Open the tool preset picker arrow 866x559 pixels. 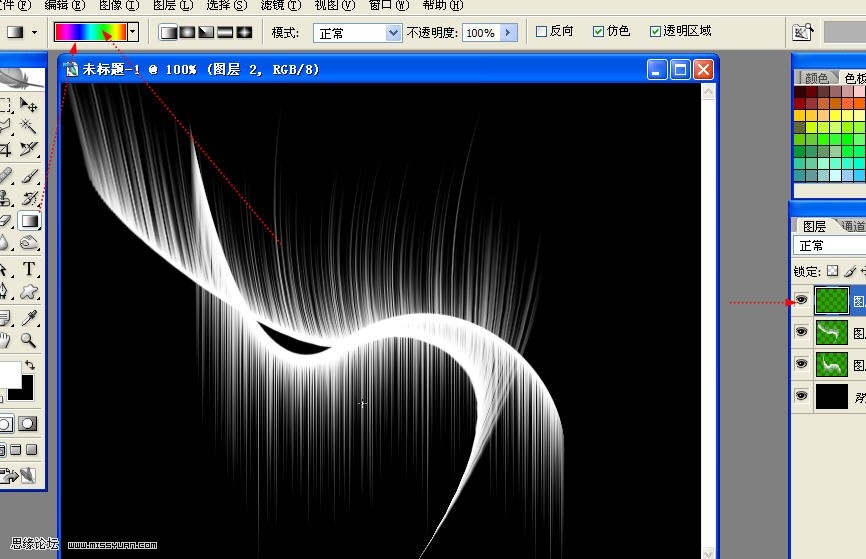coord(34,33)
